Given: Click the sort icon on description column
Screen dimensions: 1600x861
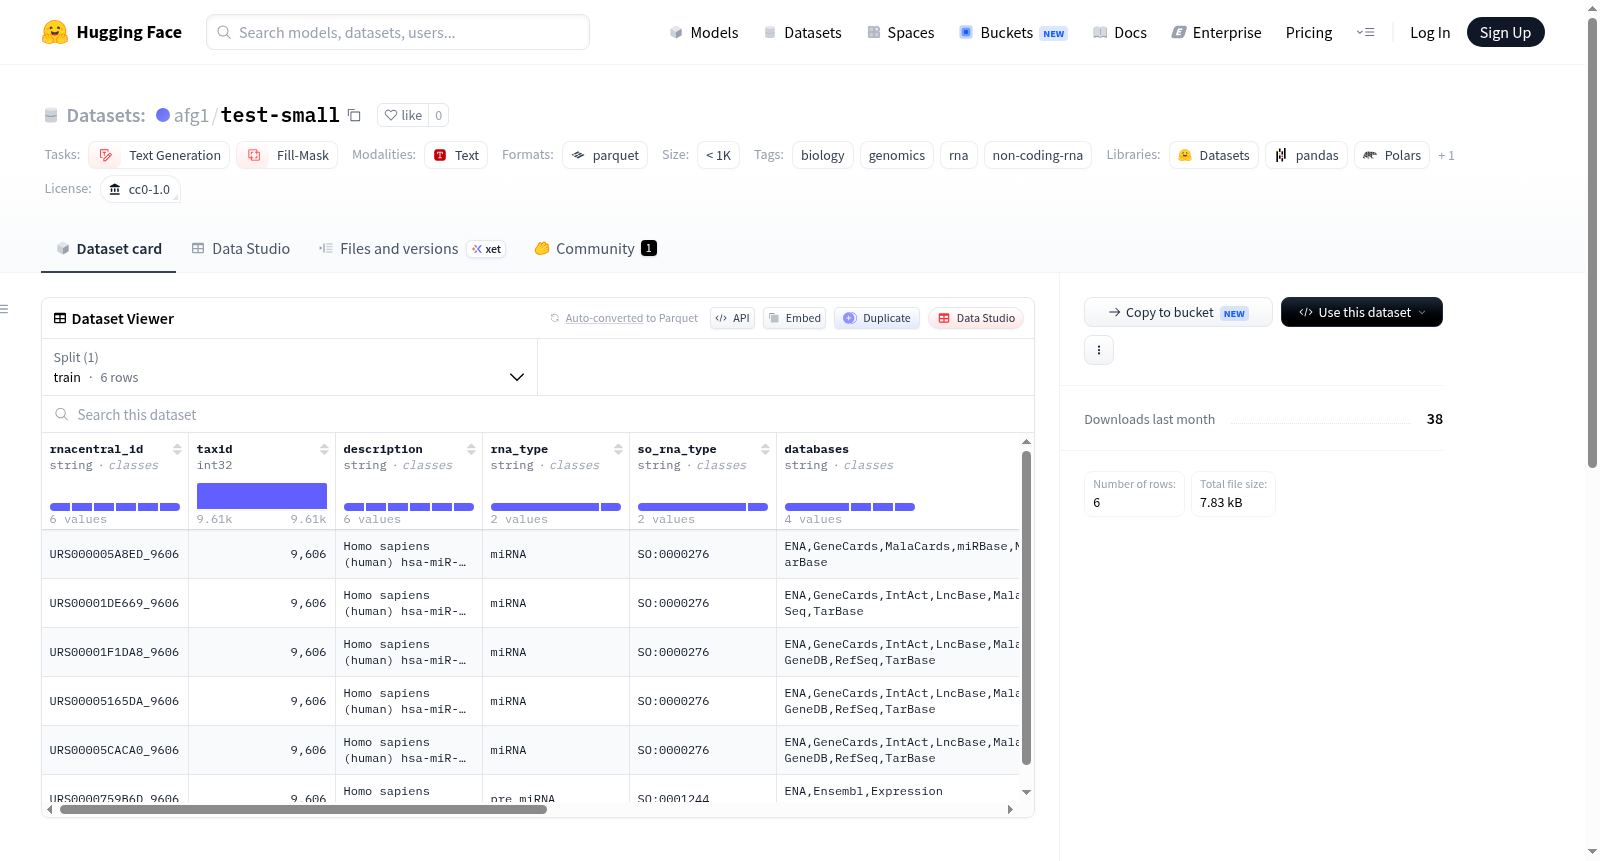Looking at the screenshot, I should tap(471, 449).
